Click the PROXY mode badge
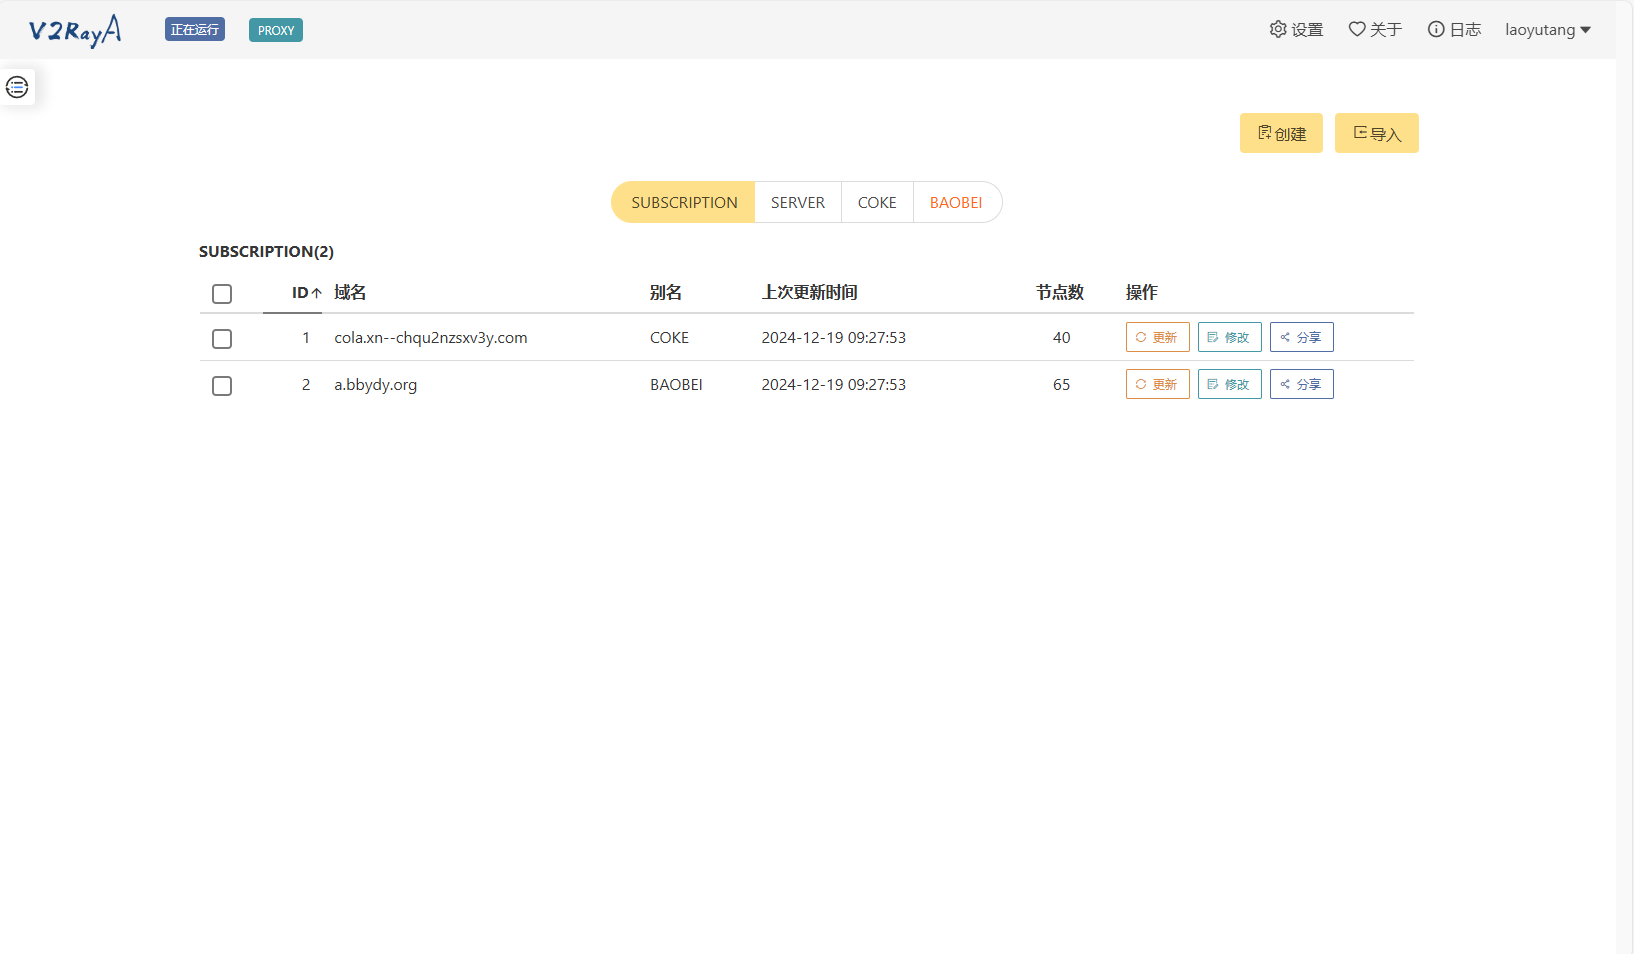Image resolution: width=1634 pixels, height=954 pixels. click(x=276, y=30)
